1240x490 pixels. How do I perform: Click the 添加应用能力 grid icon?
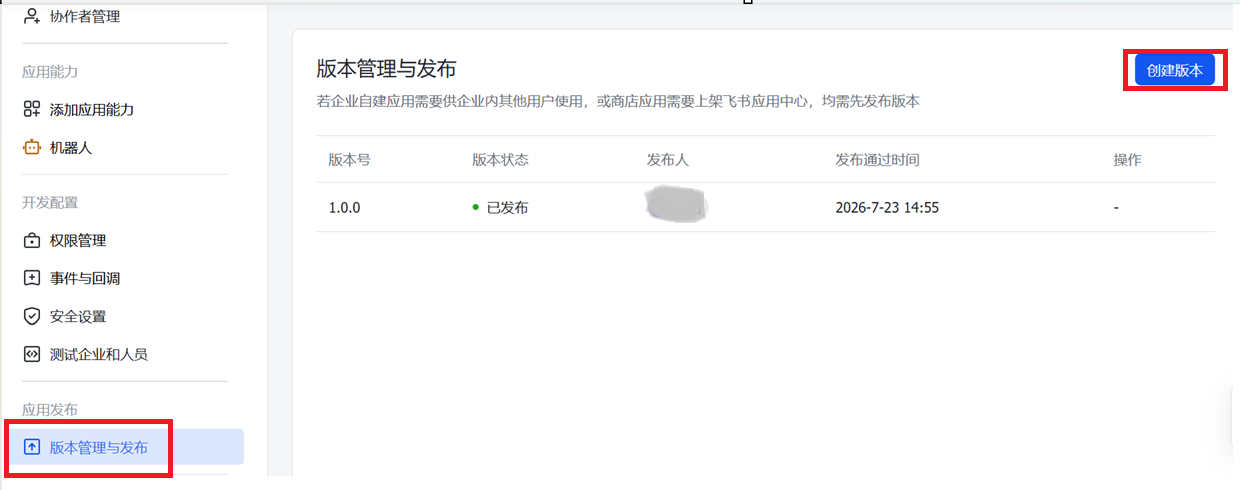click(32, 109)
